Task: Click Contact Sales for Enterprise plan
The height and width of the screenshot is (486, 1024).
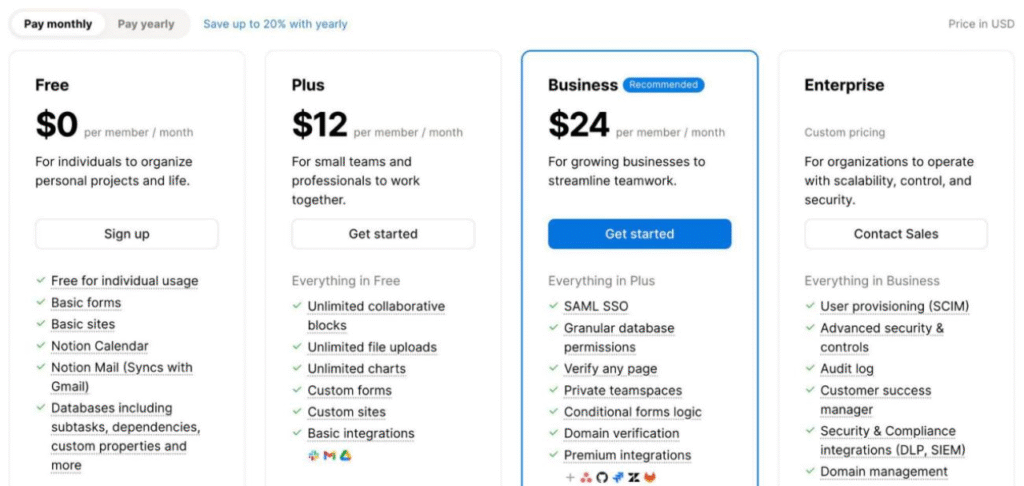Action: [x=896, y=234]
